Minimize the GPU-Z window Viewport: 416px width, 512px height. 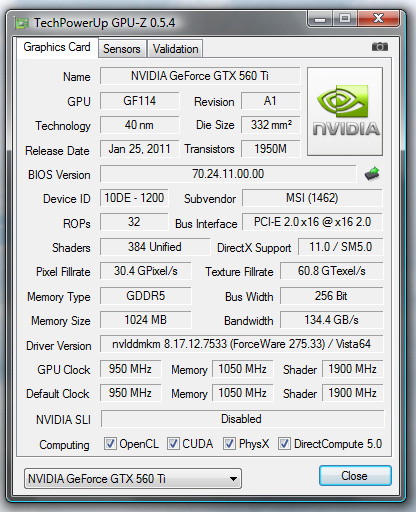click(320, 18)
